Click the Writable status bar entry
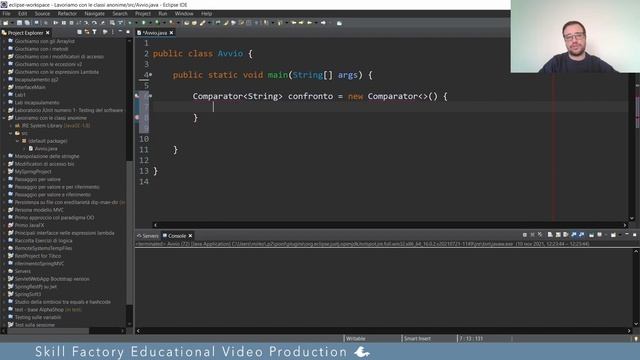 click(356, 338)
